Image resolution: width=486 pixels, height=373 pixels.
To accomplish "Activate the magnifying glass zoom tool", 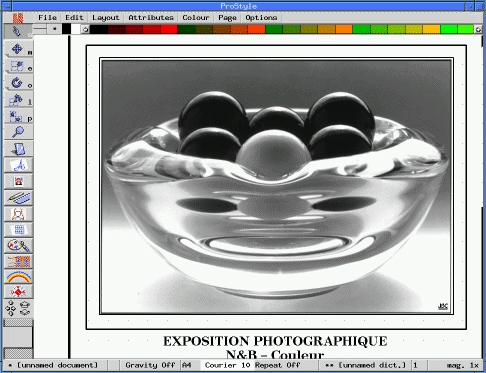I will point(18,132).
